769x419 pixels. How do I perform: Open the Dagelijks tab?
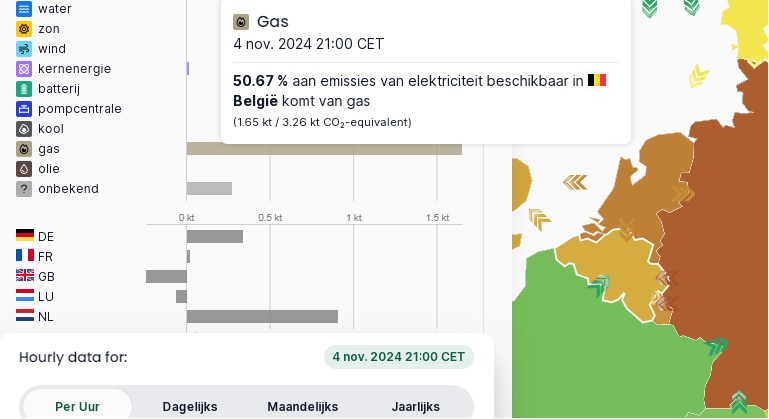pyautogui.click(x=190, y=406)
